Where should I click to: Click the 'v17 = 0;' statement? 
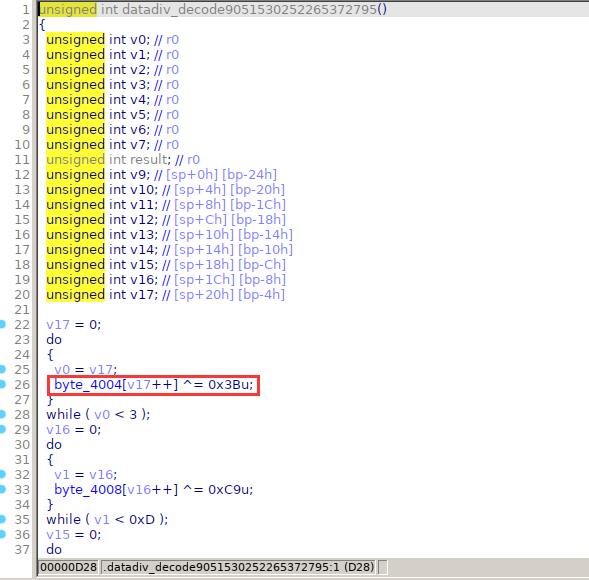(x=74, y=325)
